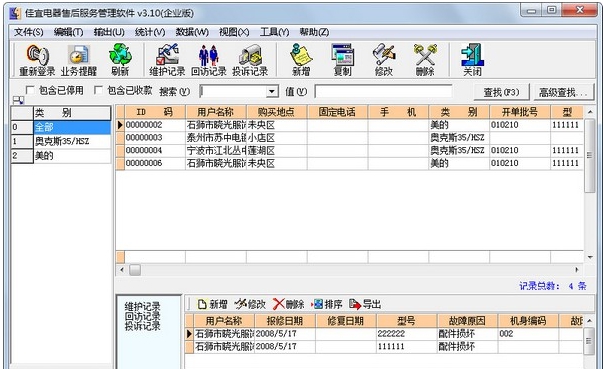603x369 pixels.
Task: Click up arrow of main table vertical scrollbar
Action: (590, 112)
